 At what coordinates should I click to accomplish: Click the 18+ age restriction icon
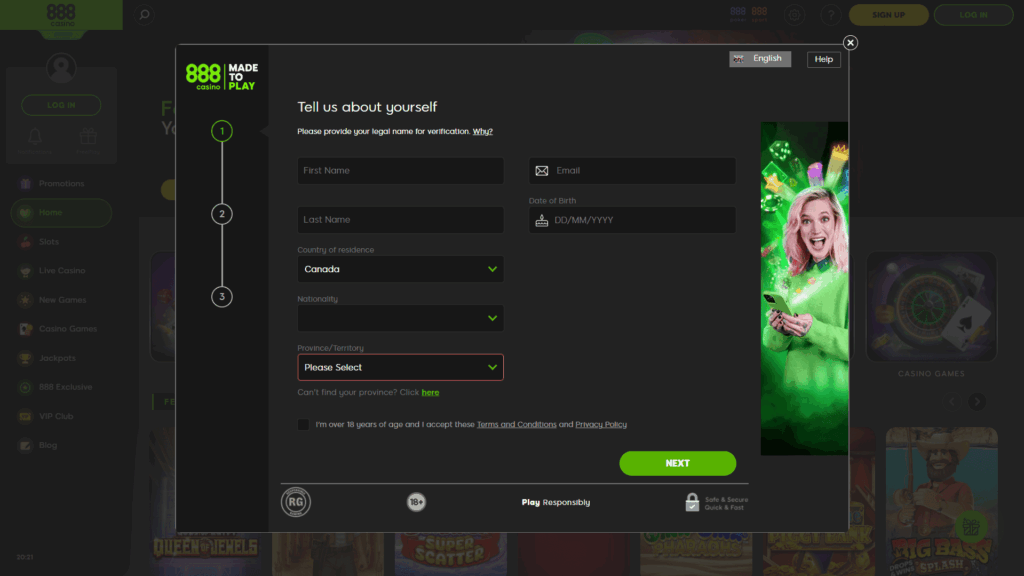(x=416, y=502)
